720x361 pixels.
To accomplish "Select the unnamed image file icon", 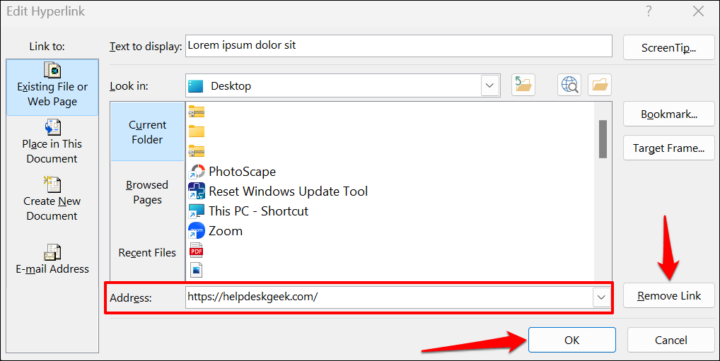I will [x=197, y=270].
